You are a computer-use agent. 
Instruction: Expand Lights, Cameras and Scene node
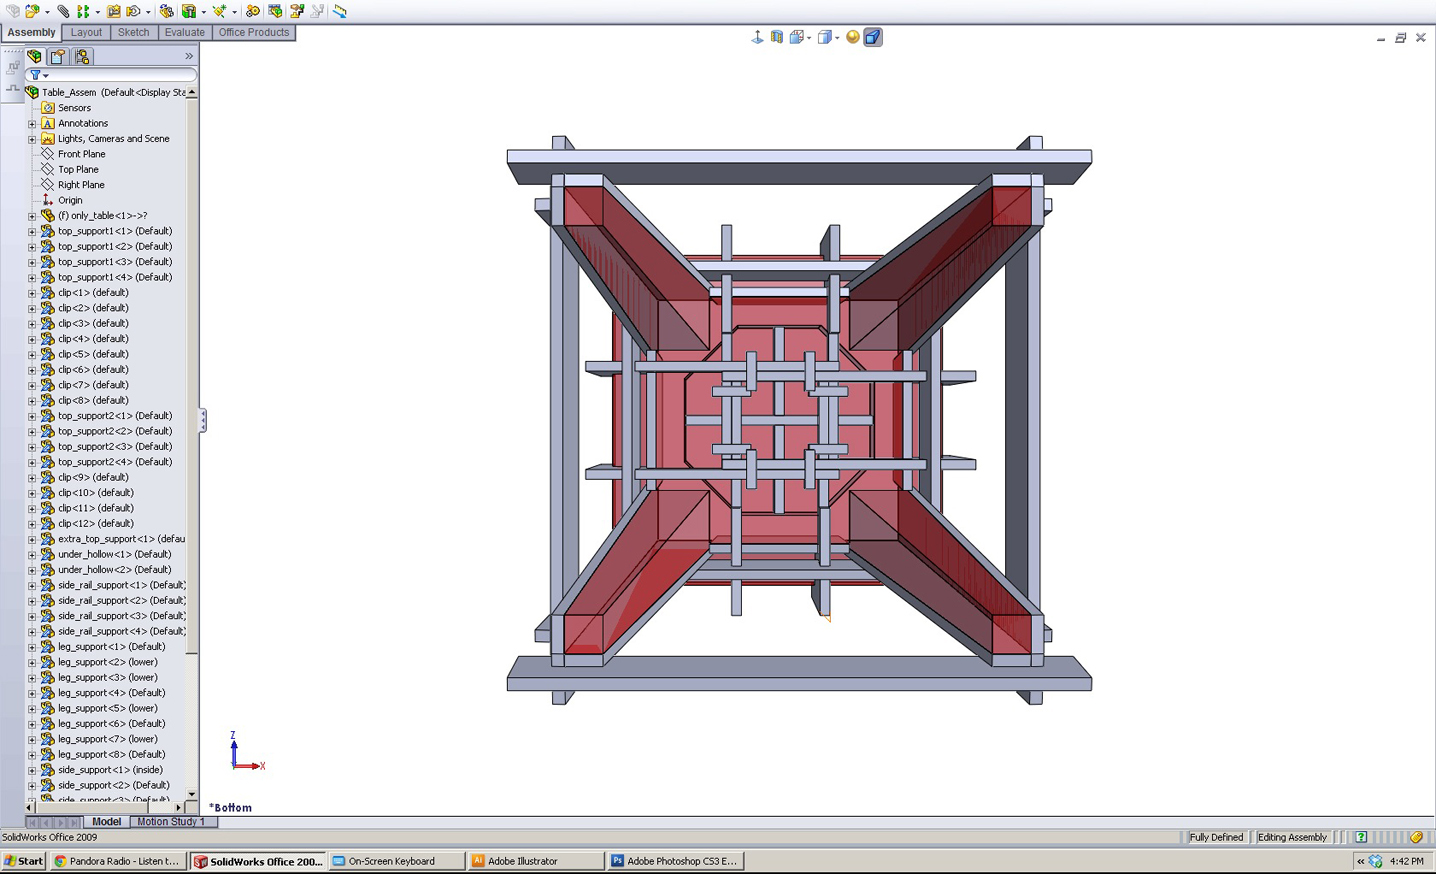coord(32,139)
